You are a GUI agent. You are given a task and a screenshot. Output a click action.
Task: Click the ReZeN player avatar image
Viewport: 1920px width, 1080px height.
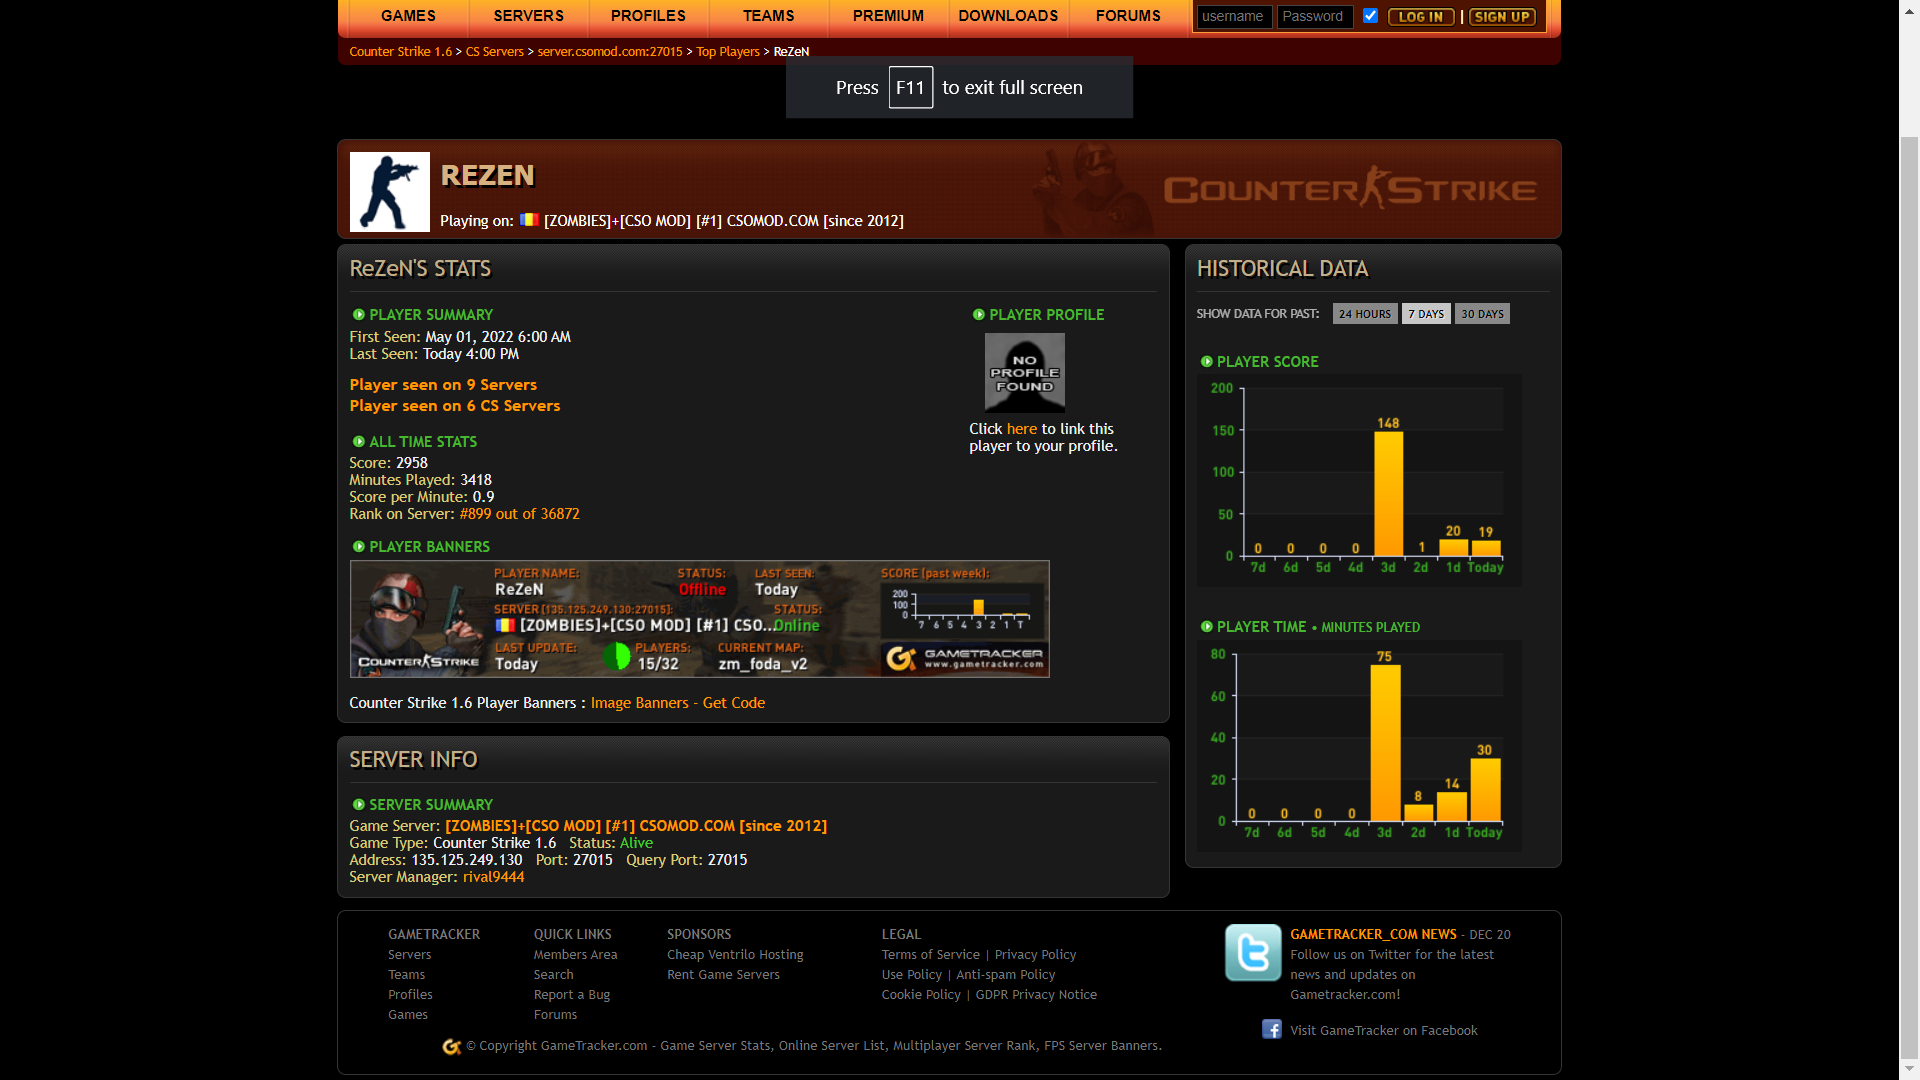coord(389,192)
